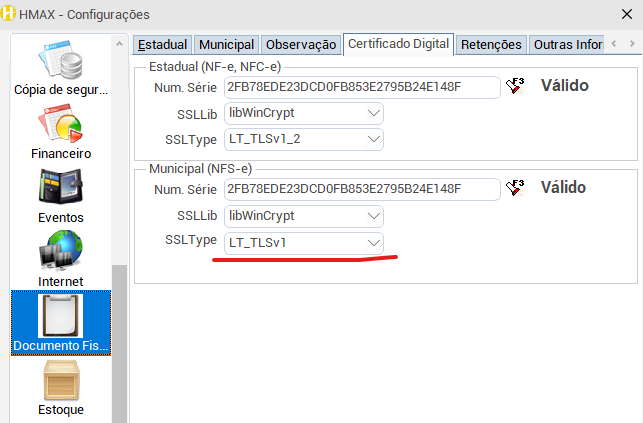The width and height of the screenshot is (643, 423).
Task: Select the Internet globe icon
Action: click(60, 252)
